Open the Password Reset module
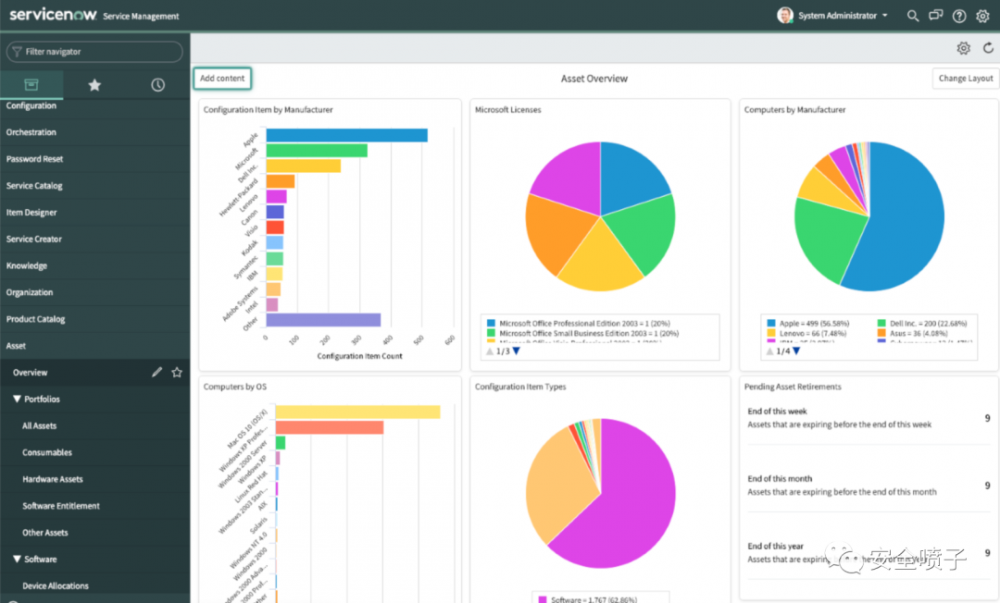 tap(34, 159)
